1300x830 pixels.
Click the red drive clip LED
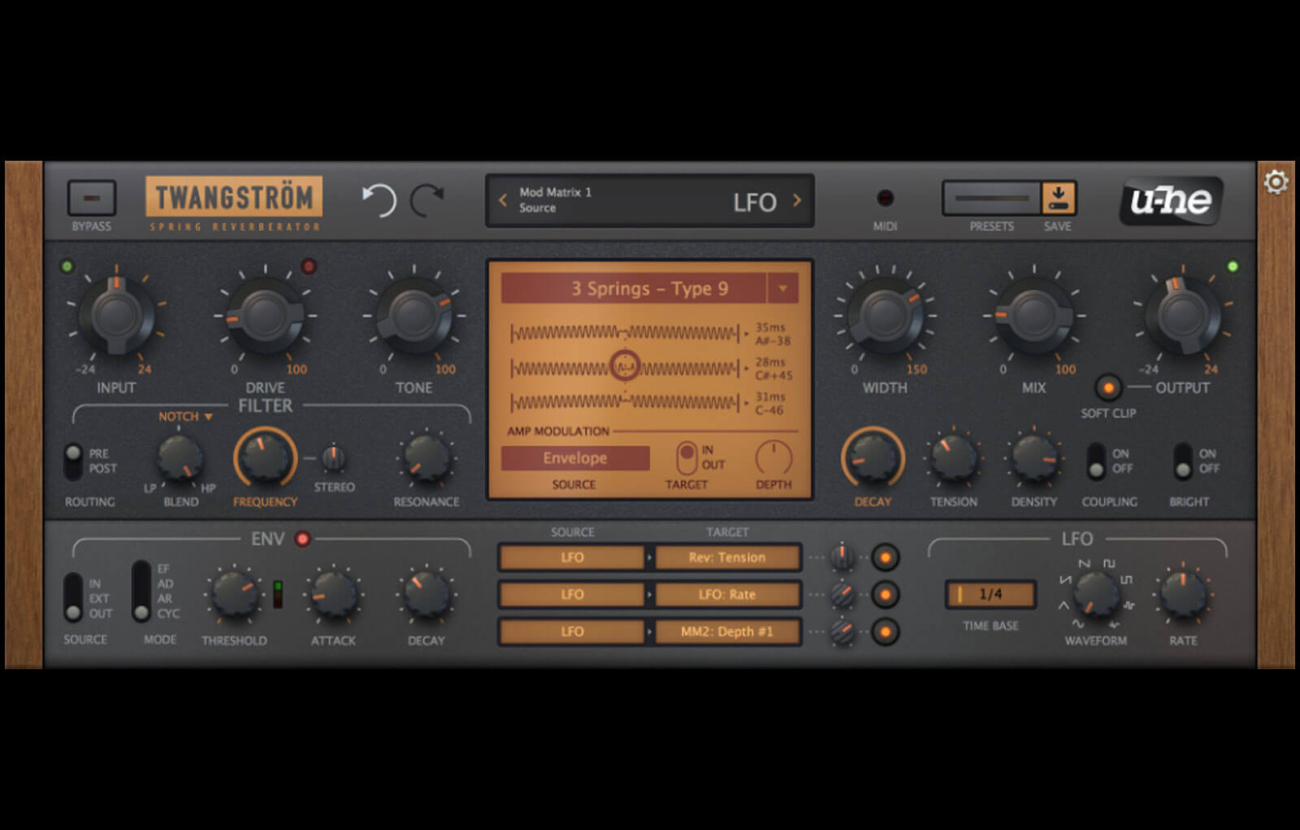(309, 267)
